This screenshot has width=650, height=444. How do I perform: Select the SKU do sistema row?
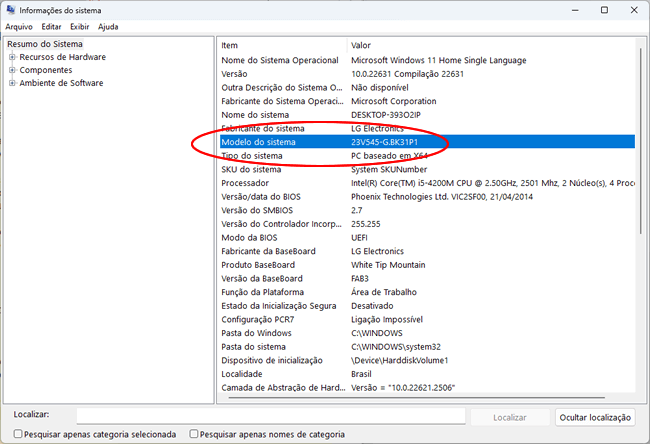click(427, 169)
